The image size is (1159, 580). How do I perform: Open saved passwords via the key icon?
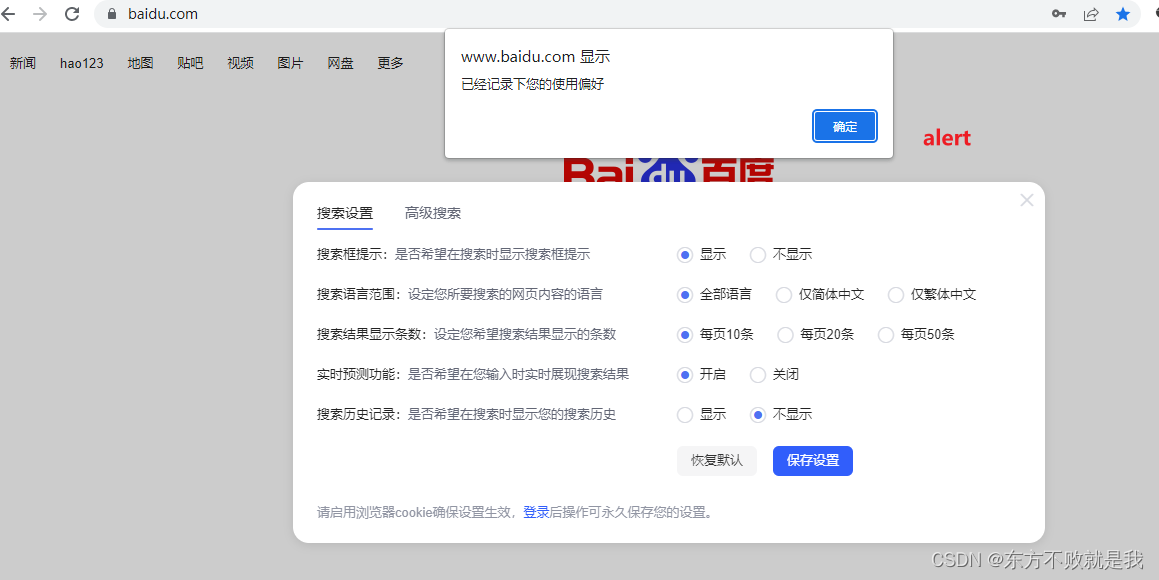pyautogui.click(x=1059, y=14)
